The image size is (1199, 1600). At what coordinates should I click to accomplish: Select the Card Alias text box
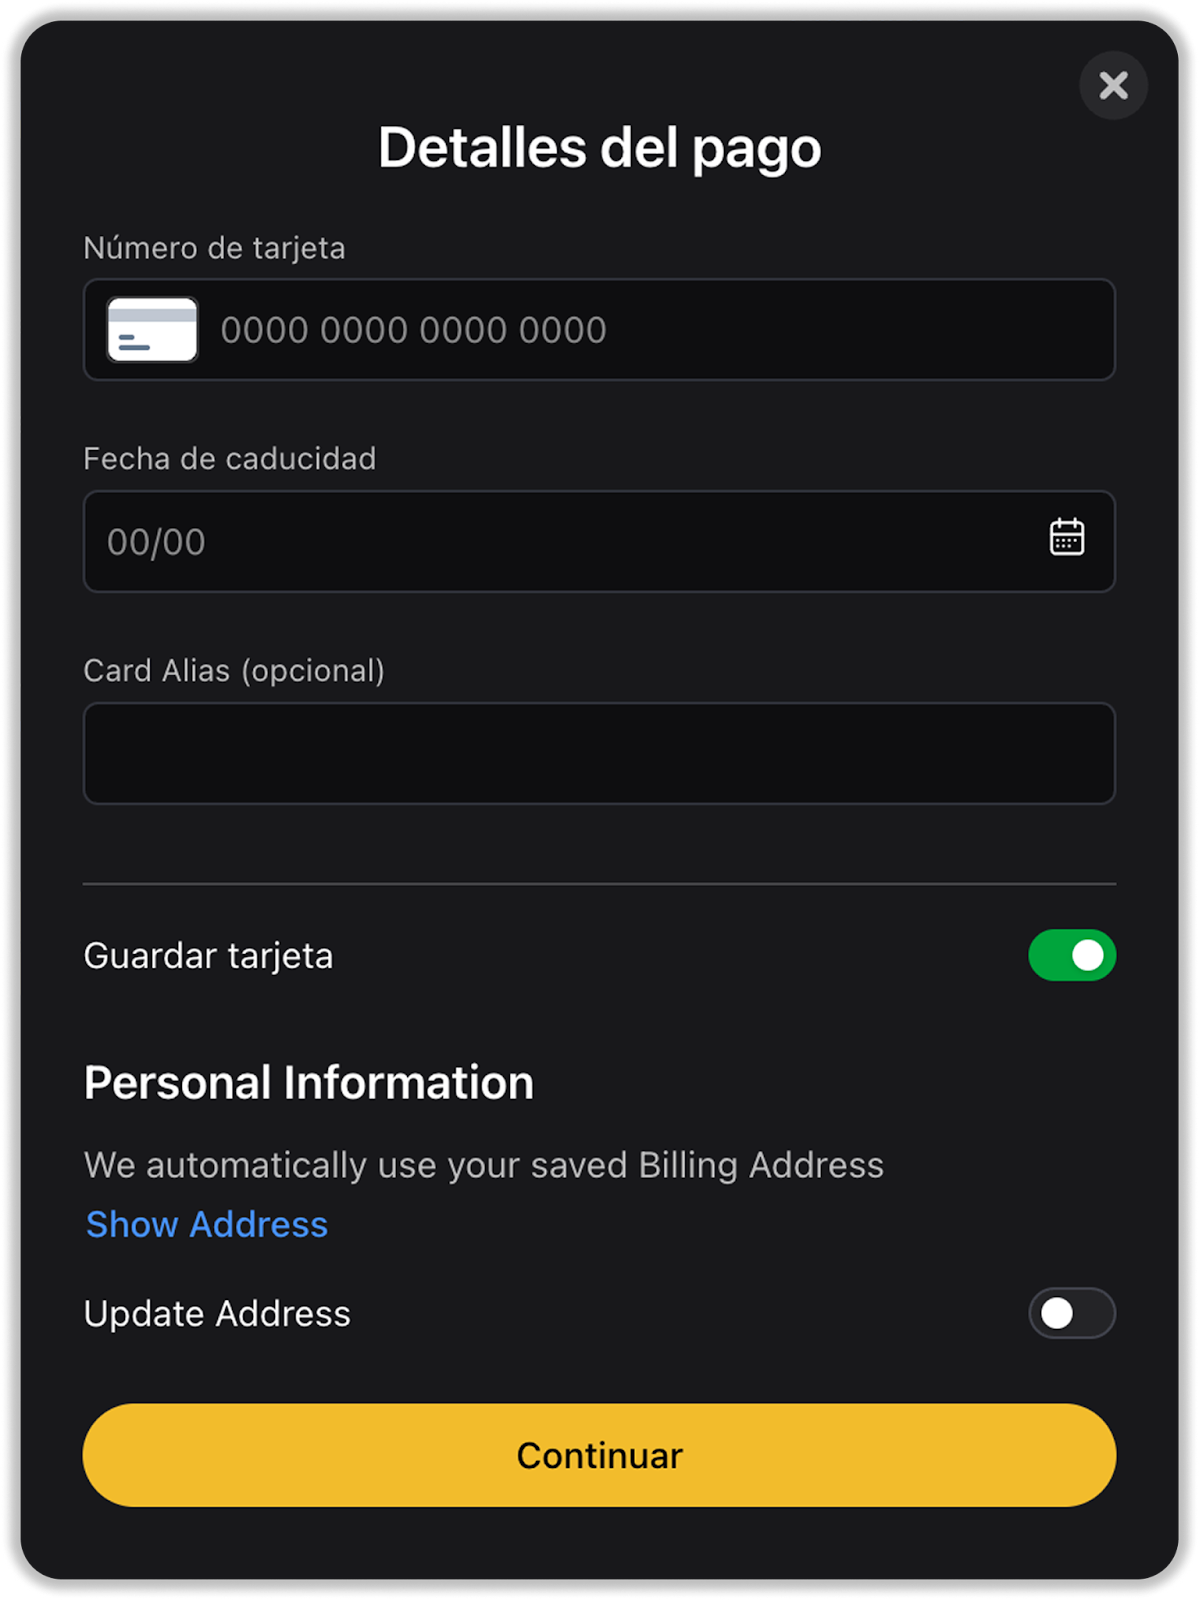(599, 753)
